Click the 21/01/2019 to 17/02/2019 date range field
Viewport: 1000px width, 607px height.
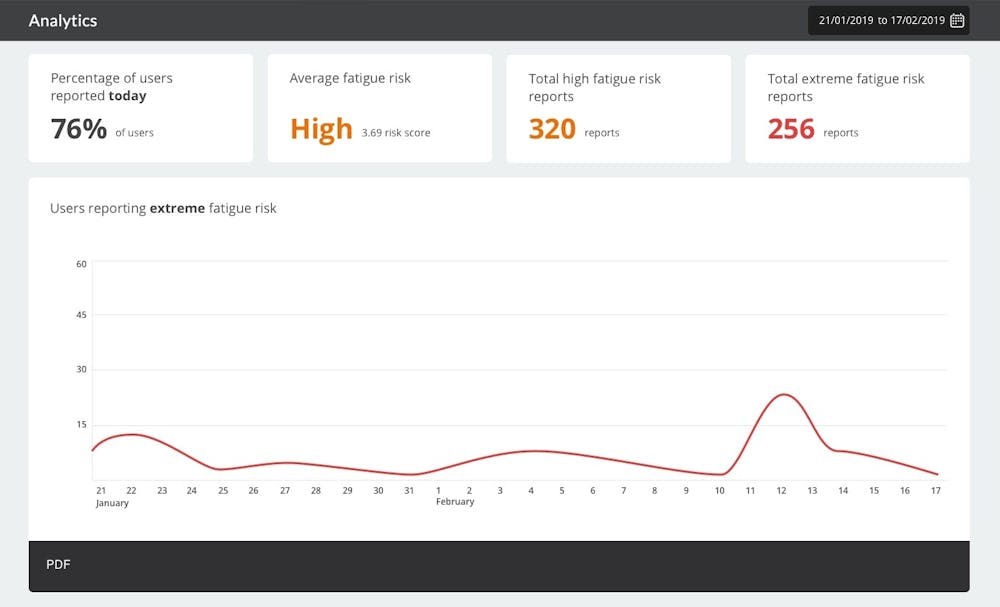point(888,20)
